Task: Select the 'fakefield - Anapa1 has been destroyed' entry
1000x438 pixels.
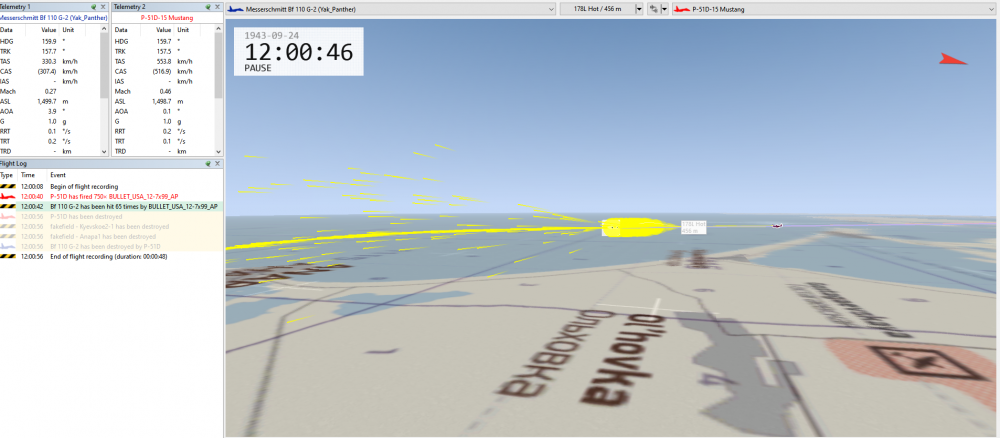Action: 112,237
